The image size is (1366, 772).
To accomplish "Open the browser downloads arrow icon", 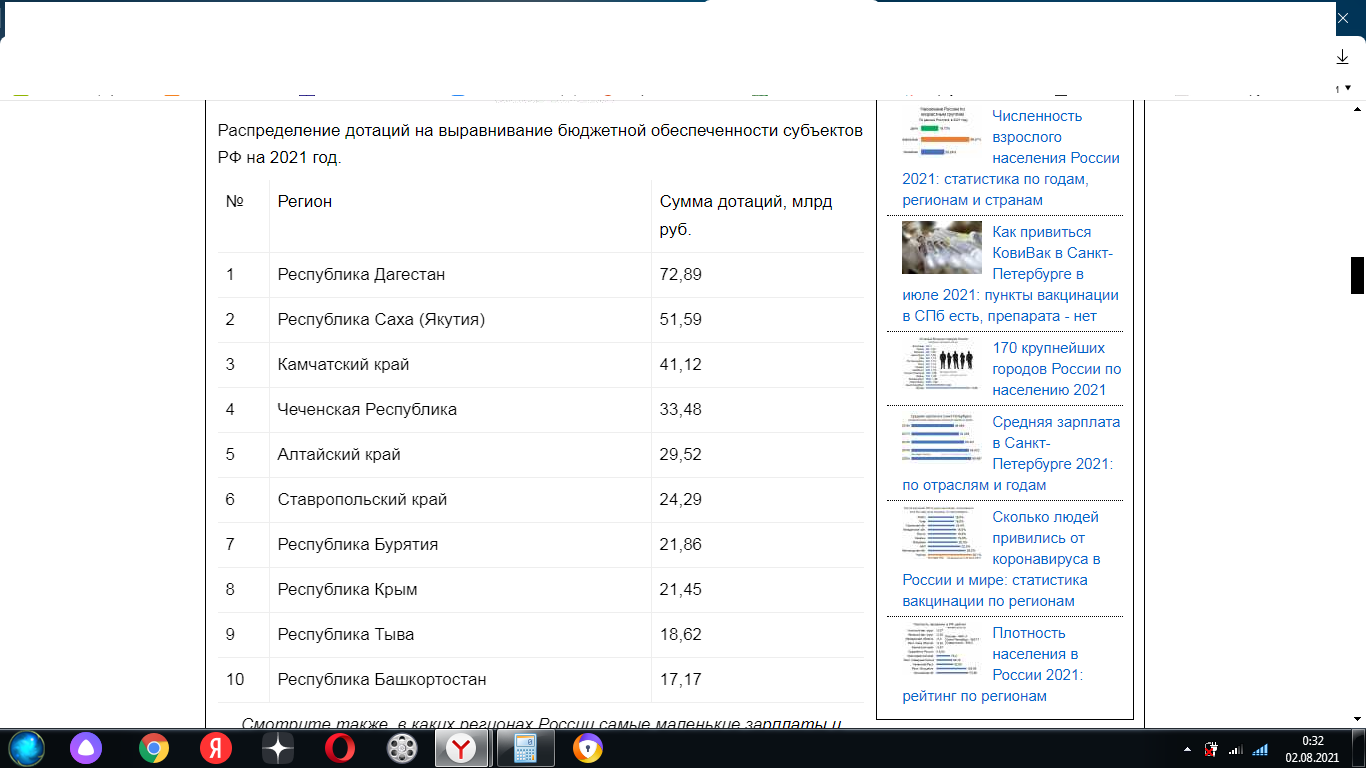I will point(1343,57).
